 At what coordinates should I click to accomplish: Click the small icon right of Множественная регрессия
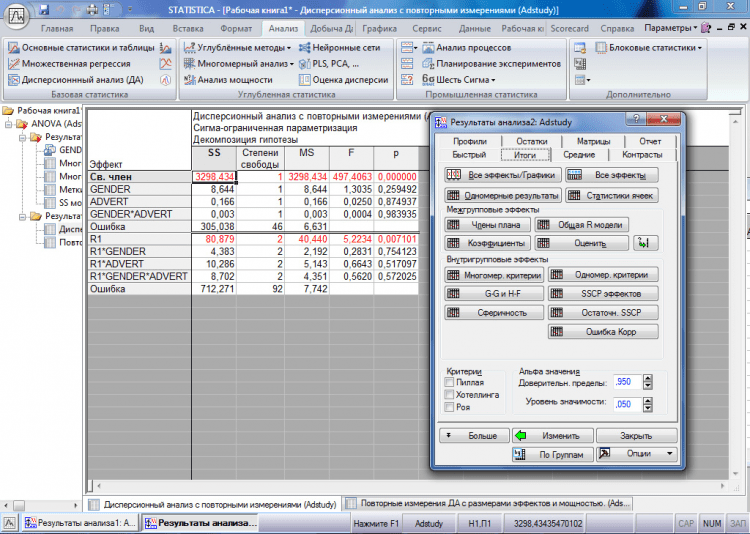[165, 64]
